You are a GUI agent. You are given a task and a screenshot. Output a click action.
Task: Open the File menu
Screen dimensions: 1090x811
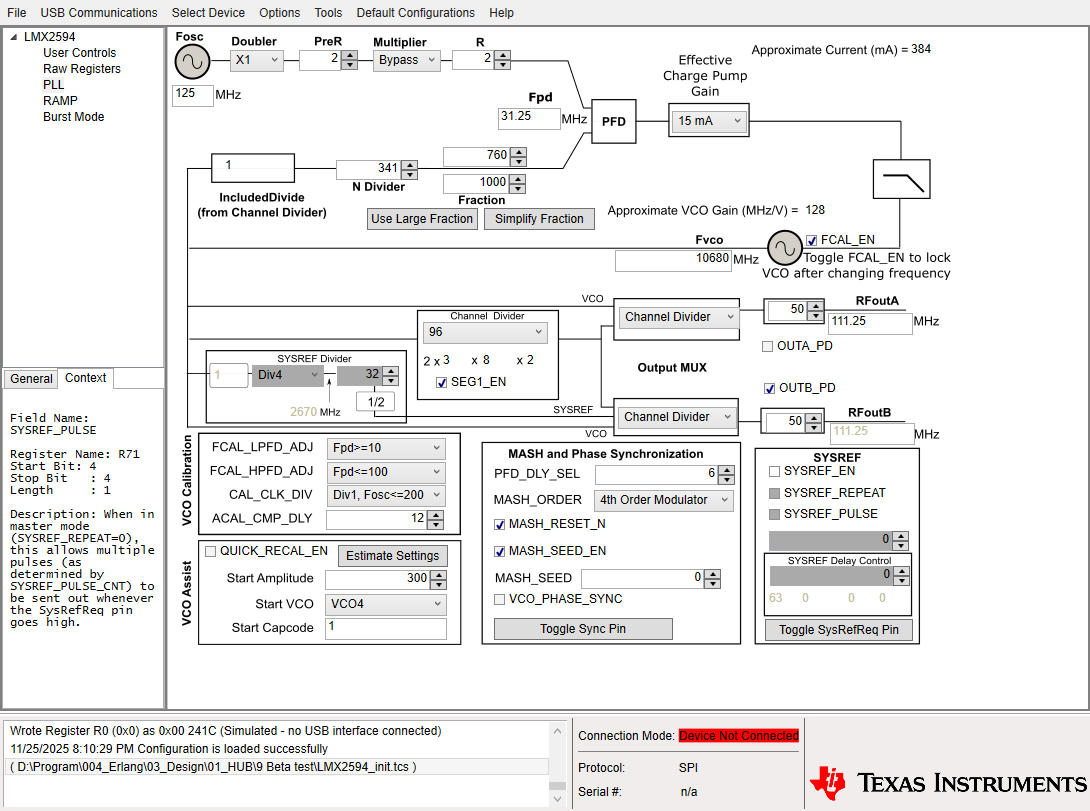[x=17, y=13]
